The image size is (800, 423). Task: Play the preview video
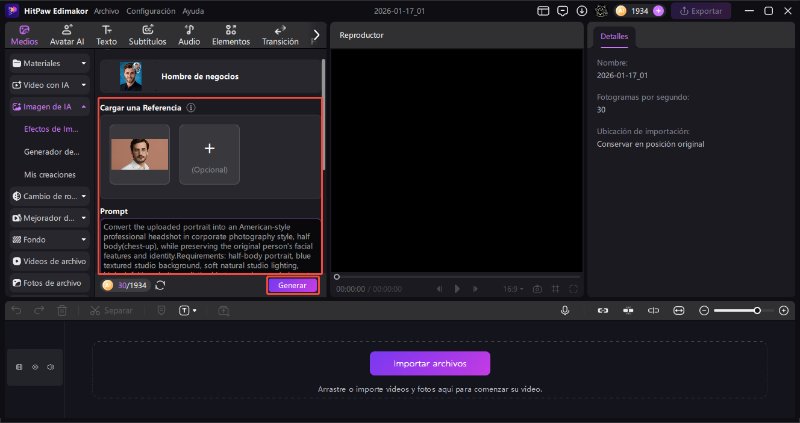click(x=457, y=289)
